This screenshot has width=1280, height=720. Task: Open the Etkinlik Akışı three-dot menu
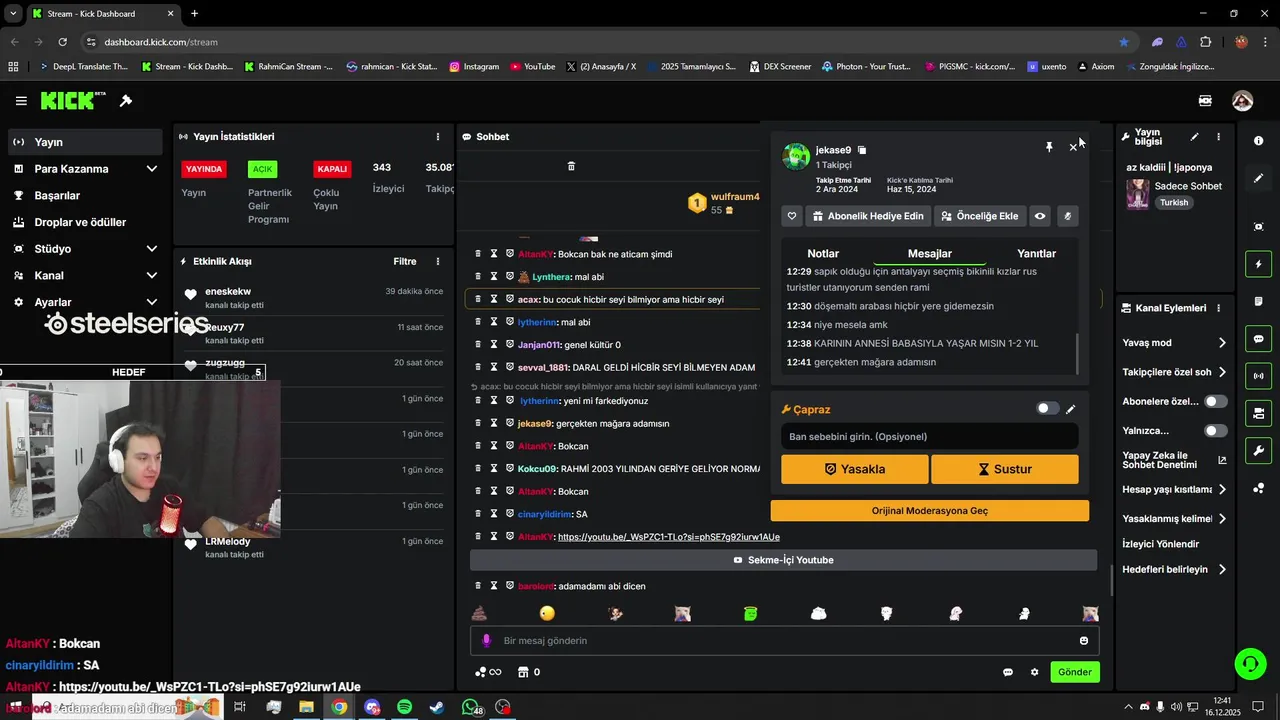point(437,262)
